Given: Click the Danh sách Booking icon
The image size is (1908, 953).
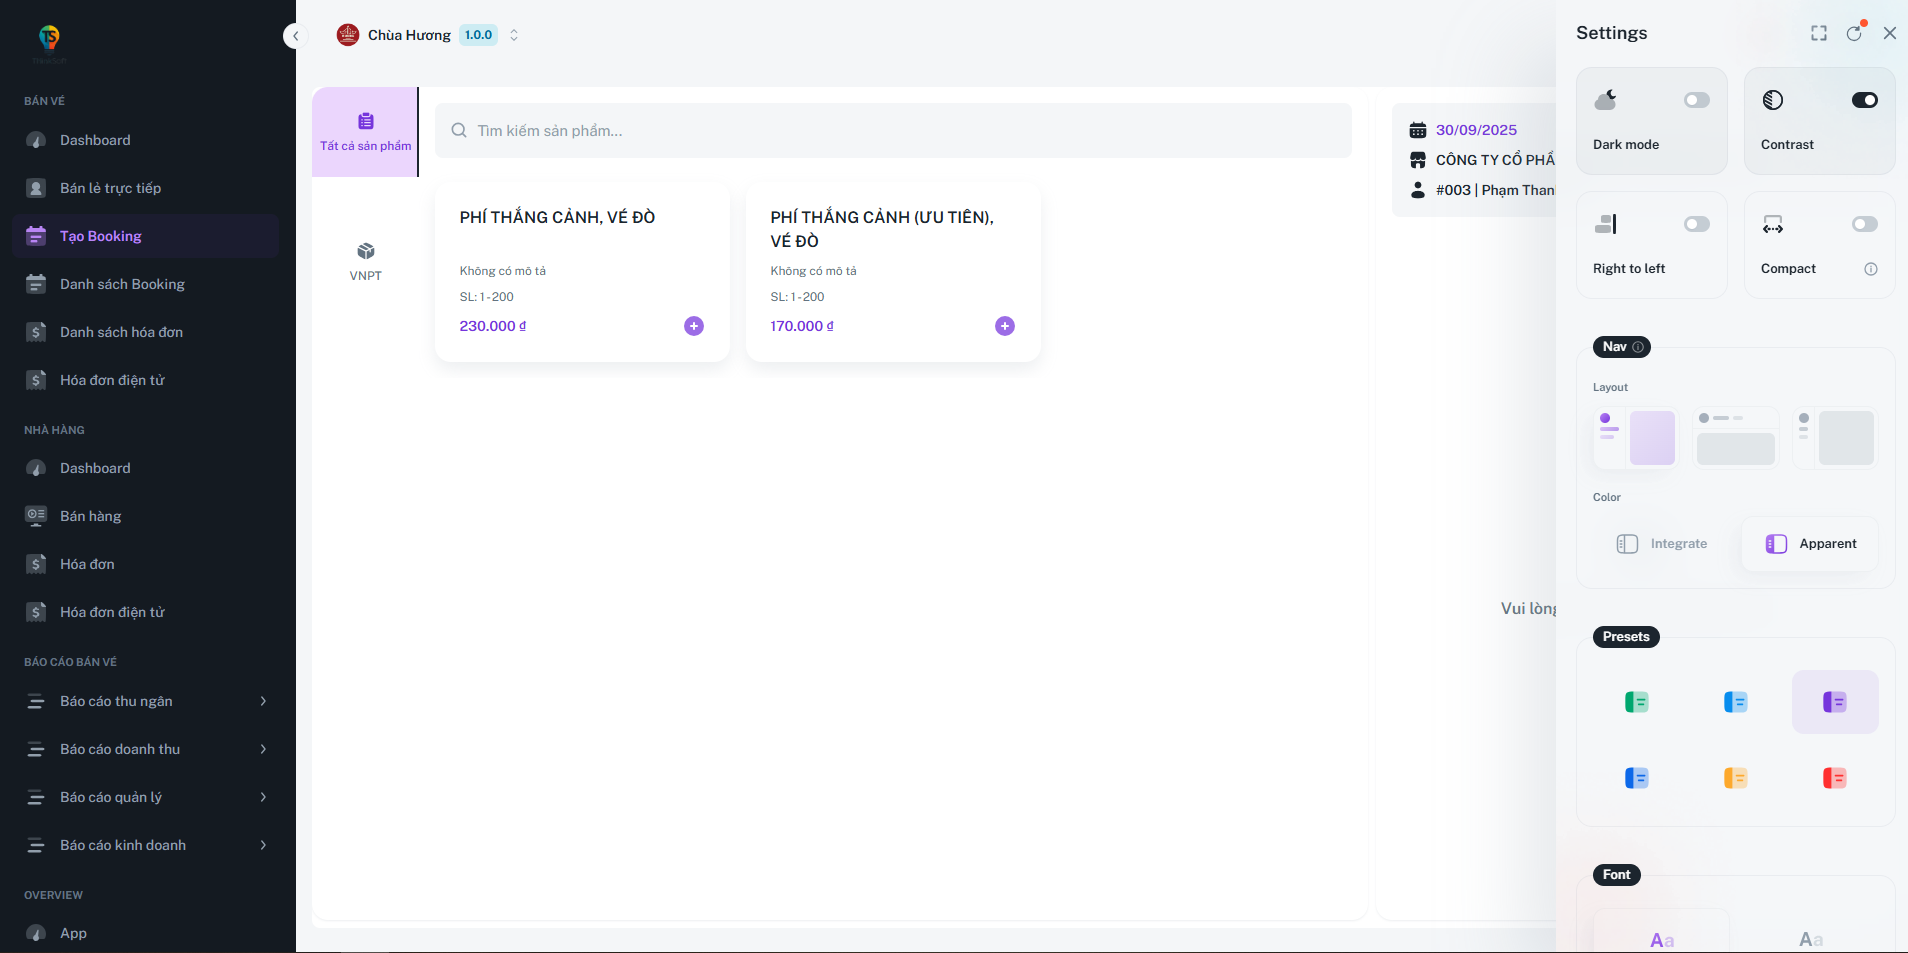Looking at the screenshot, I should click(x=37, y=284).
